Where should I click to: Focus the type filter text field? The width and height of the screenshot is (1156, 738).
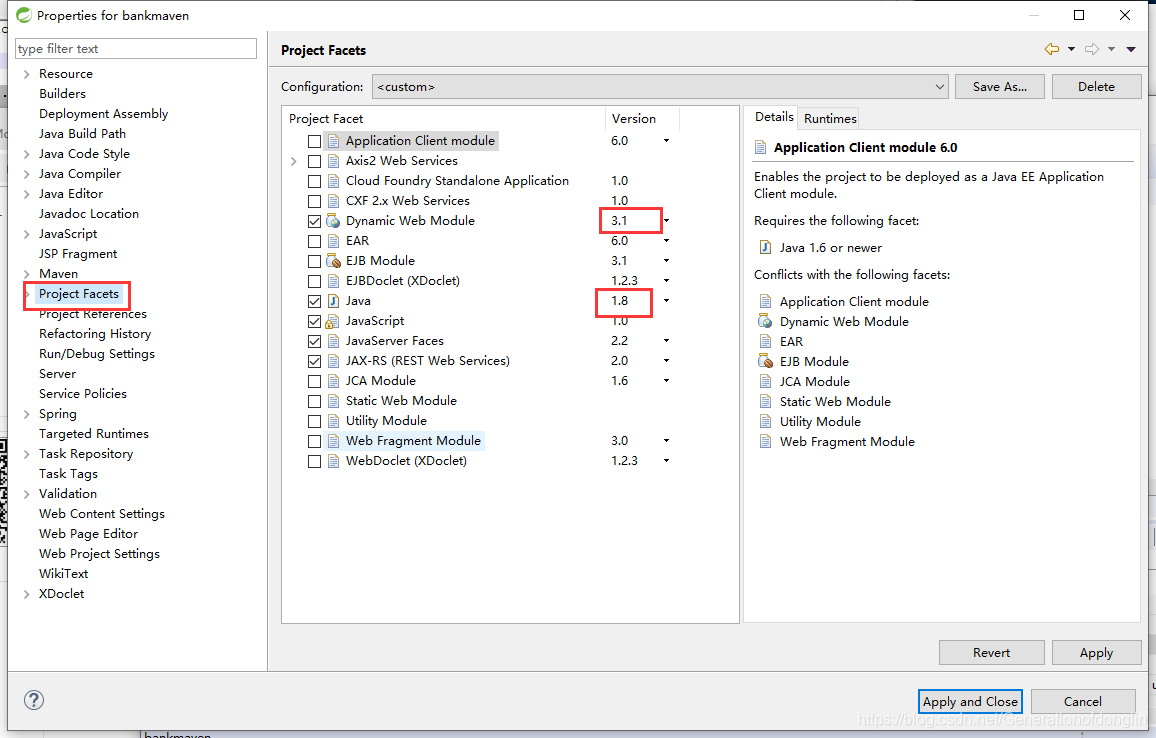(136, 49)
